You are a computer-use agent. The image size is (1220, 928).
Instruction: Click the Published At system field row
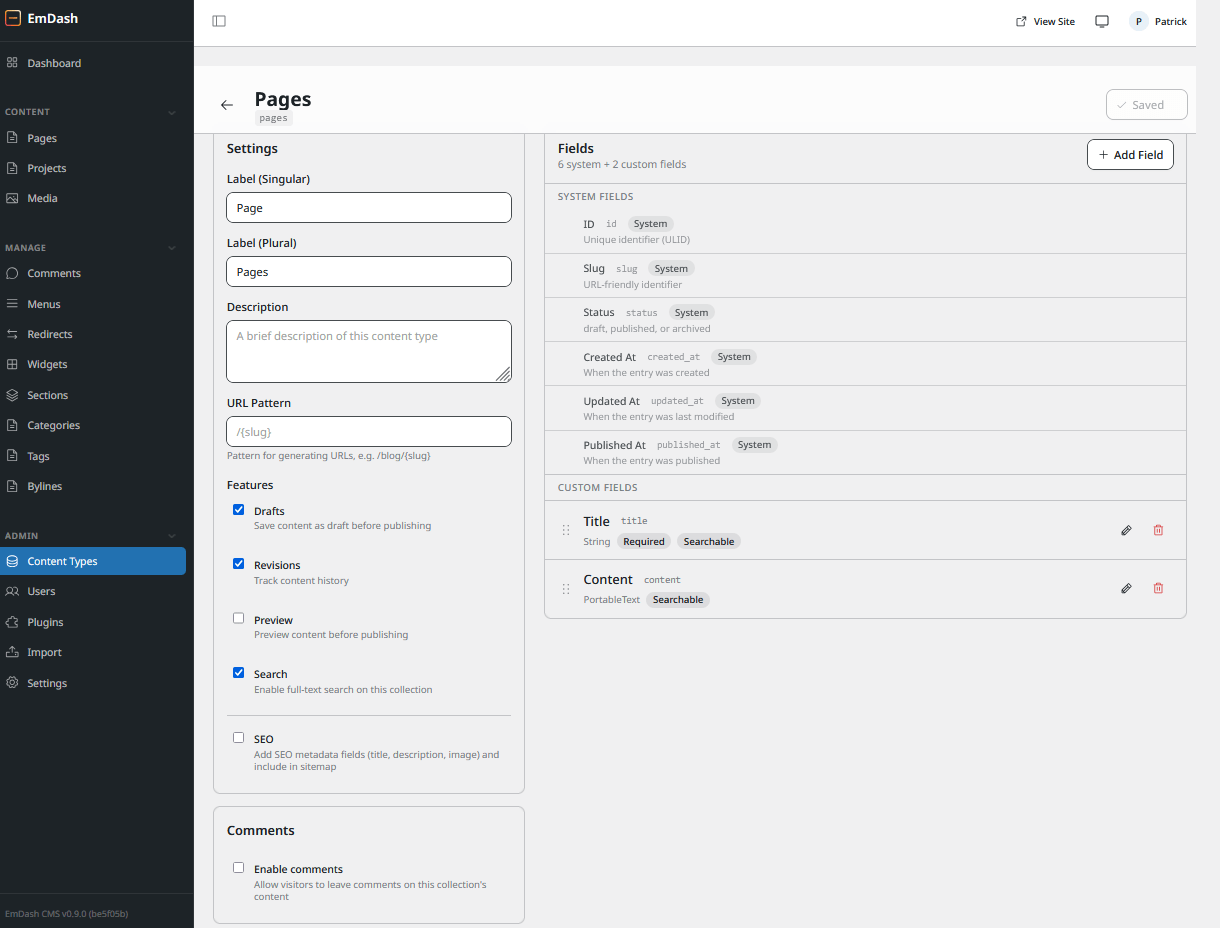click(x=865, y=452)
